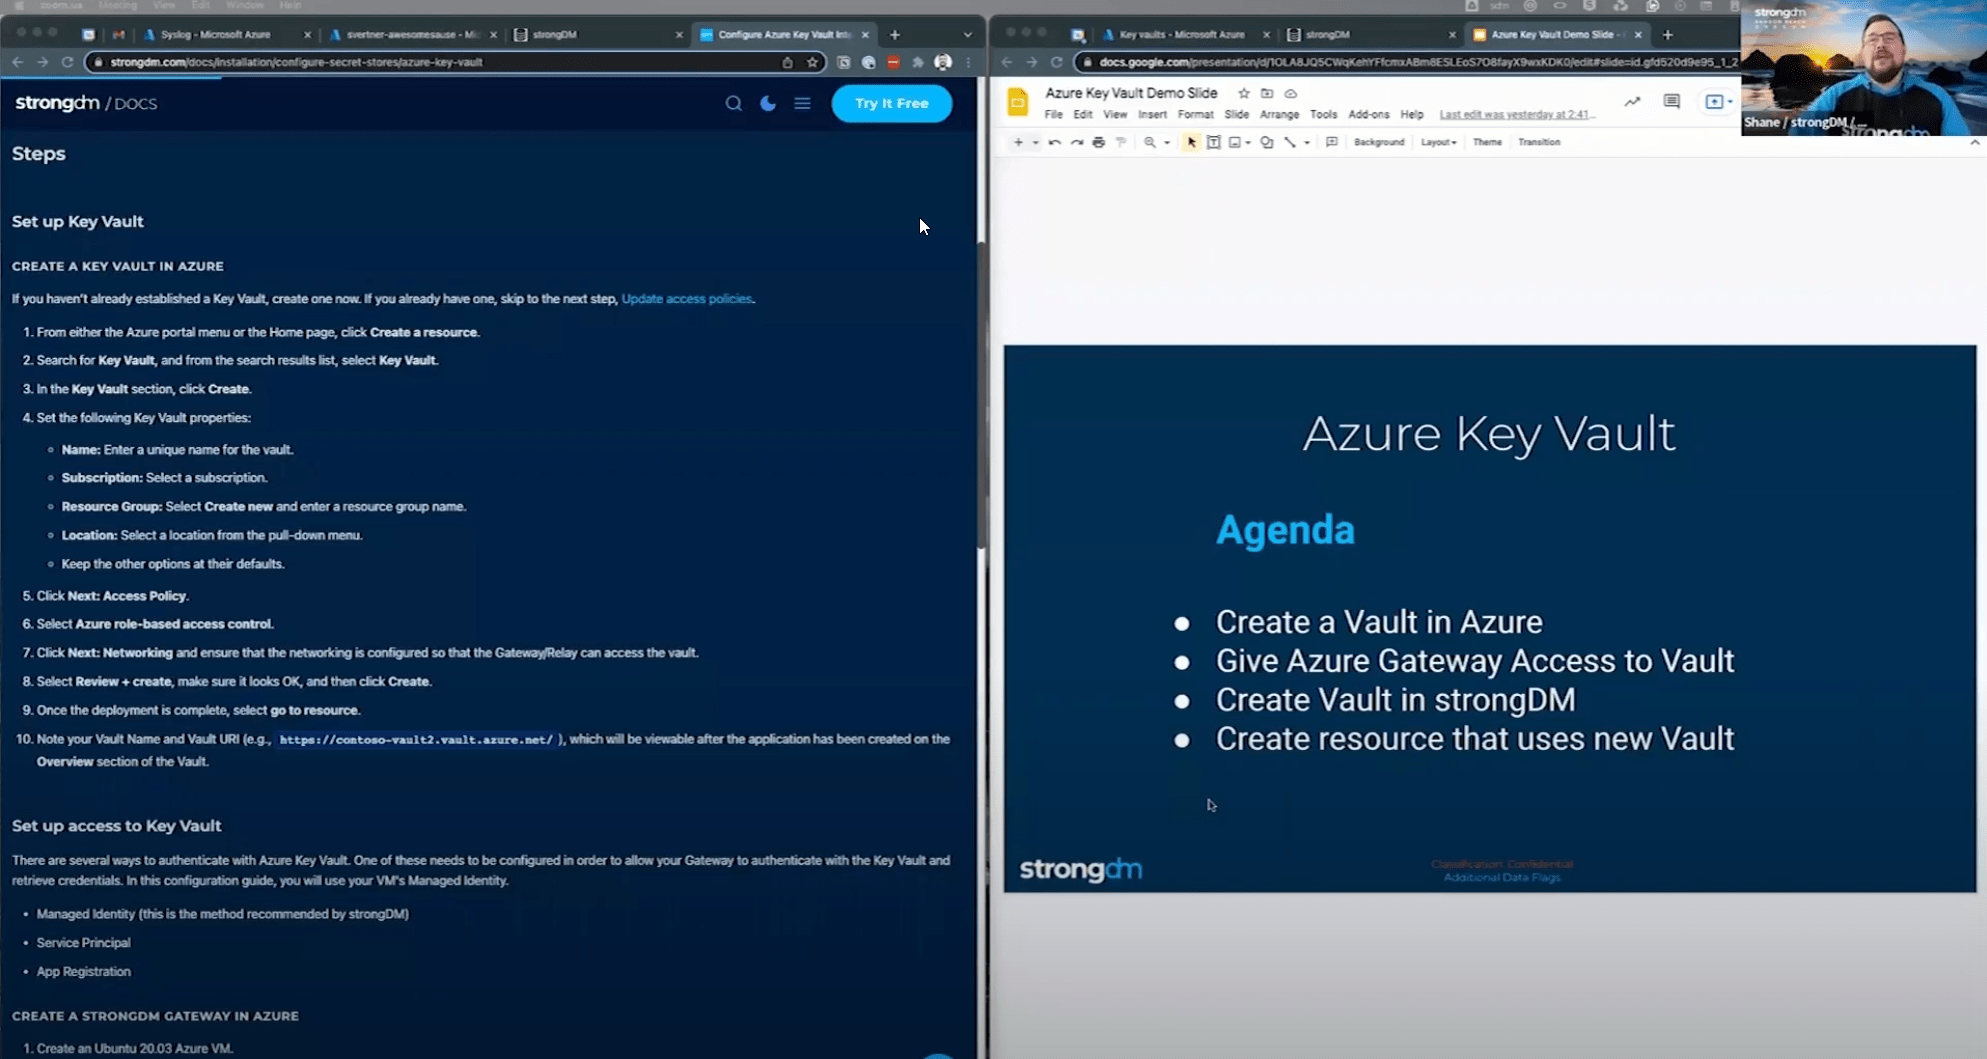
Task: Click the Background button in the Slides toolbar
Action: coord(1379,142)
